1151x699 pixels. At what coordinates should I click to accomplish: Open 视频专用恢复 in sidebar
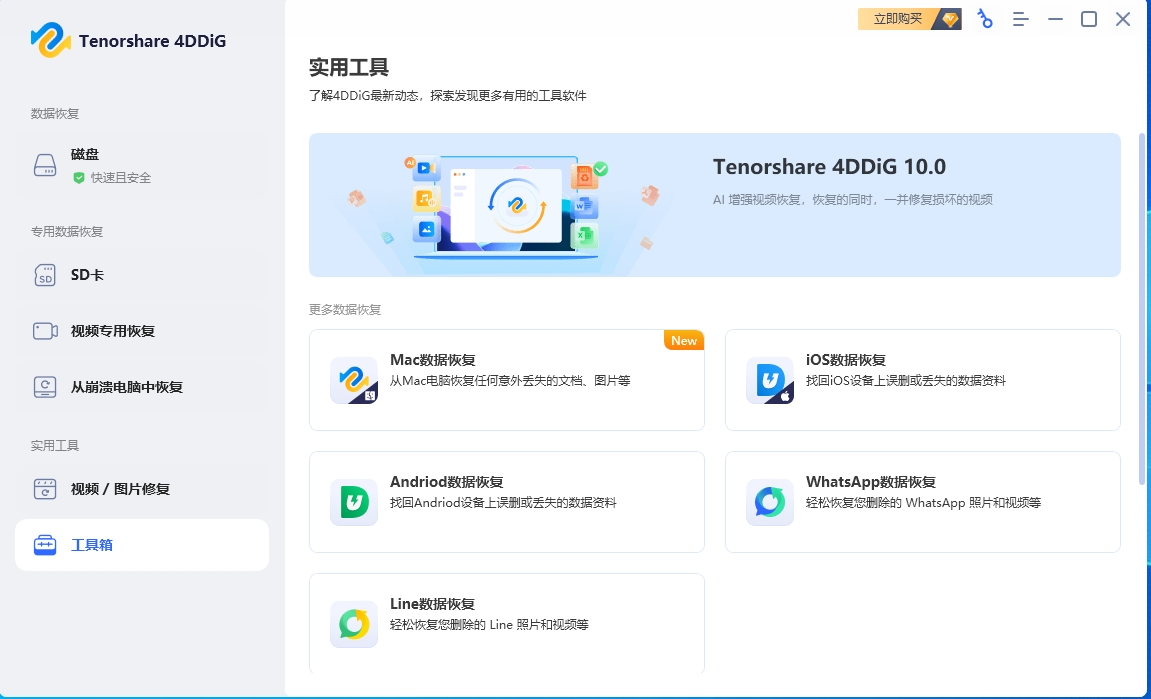(142, 331)
